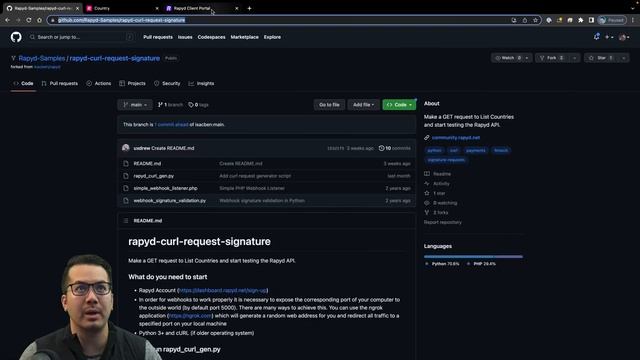Click the Fork button
The height and width of the screenshot is (360, 640).
point(552,58)
